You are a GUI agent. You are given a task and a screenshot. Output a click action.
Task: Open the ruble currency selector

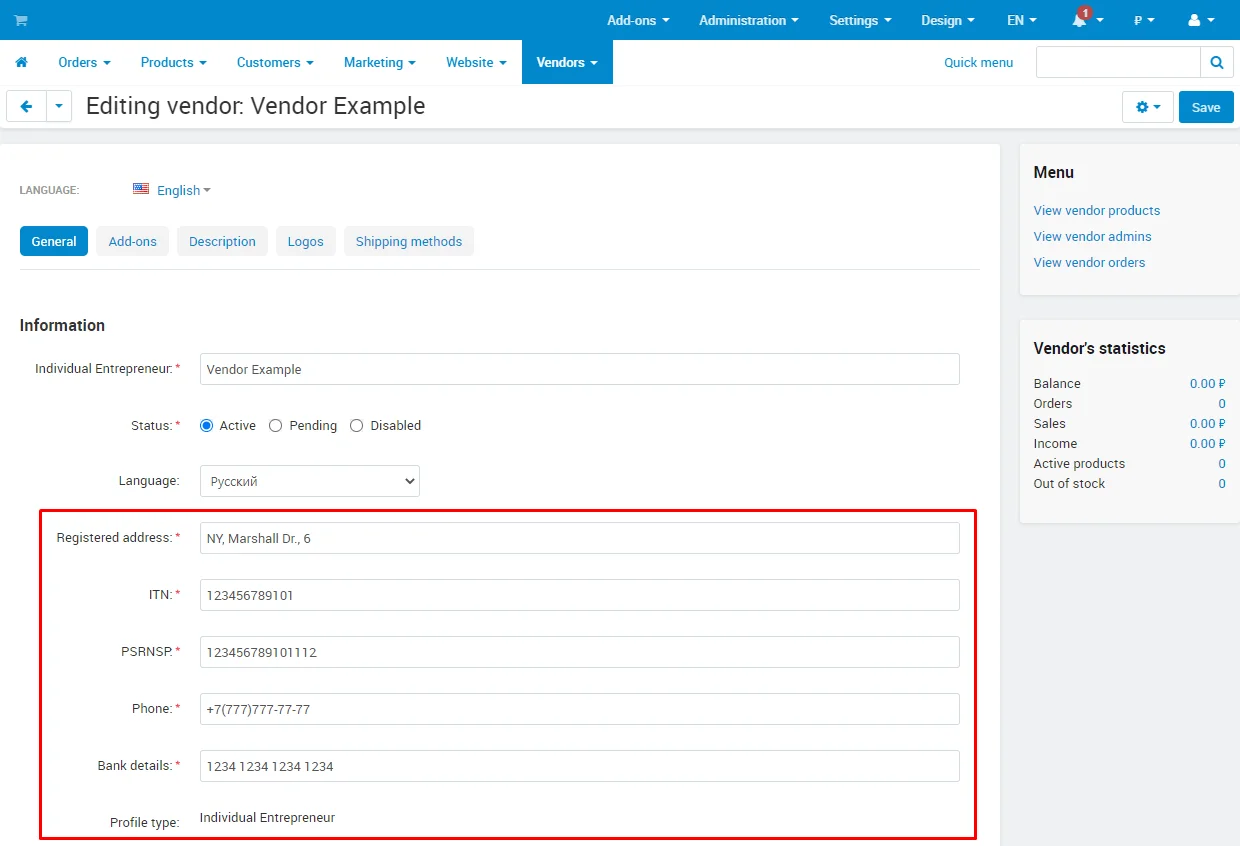(x=1143, y=20)
